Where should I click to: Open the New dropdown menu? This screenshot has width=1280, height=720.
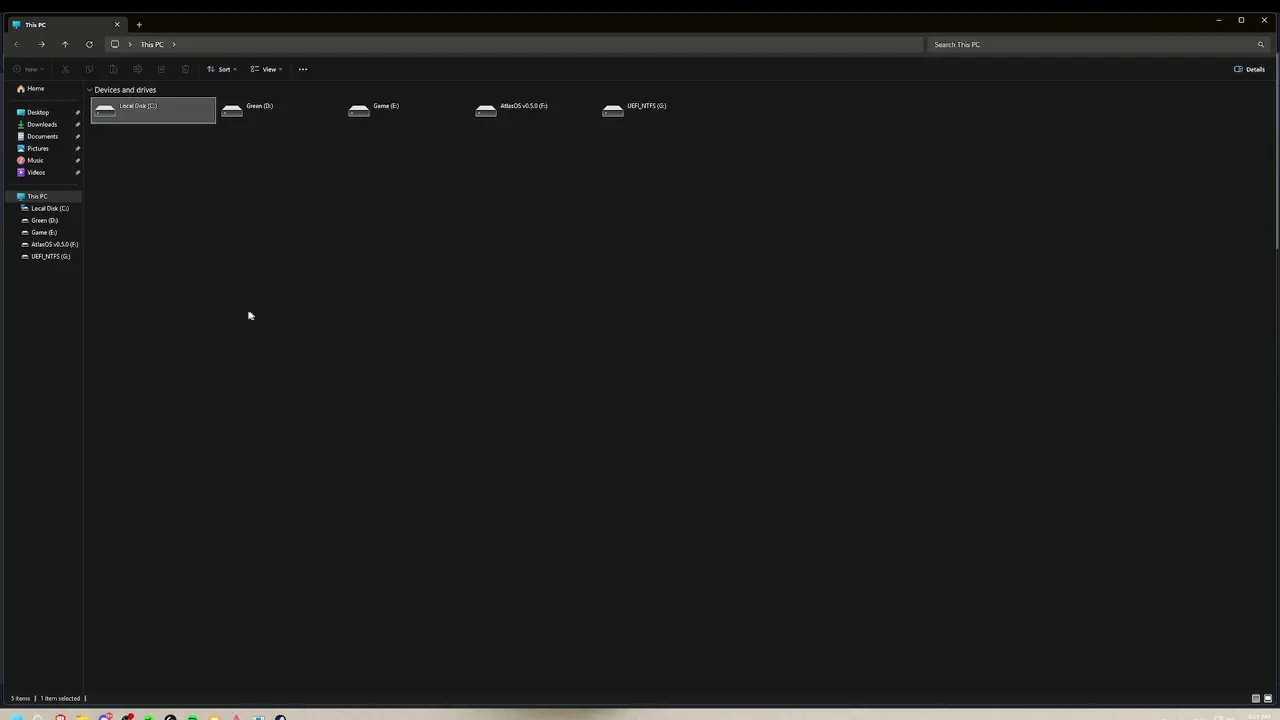pos(28,69)
